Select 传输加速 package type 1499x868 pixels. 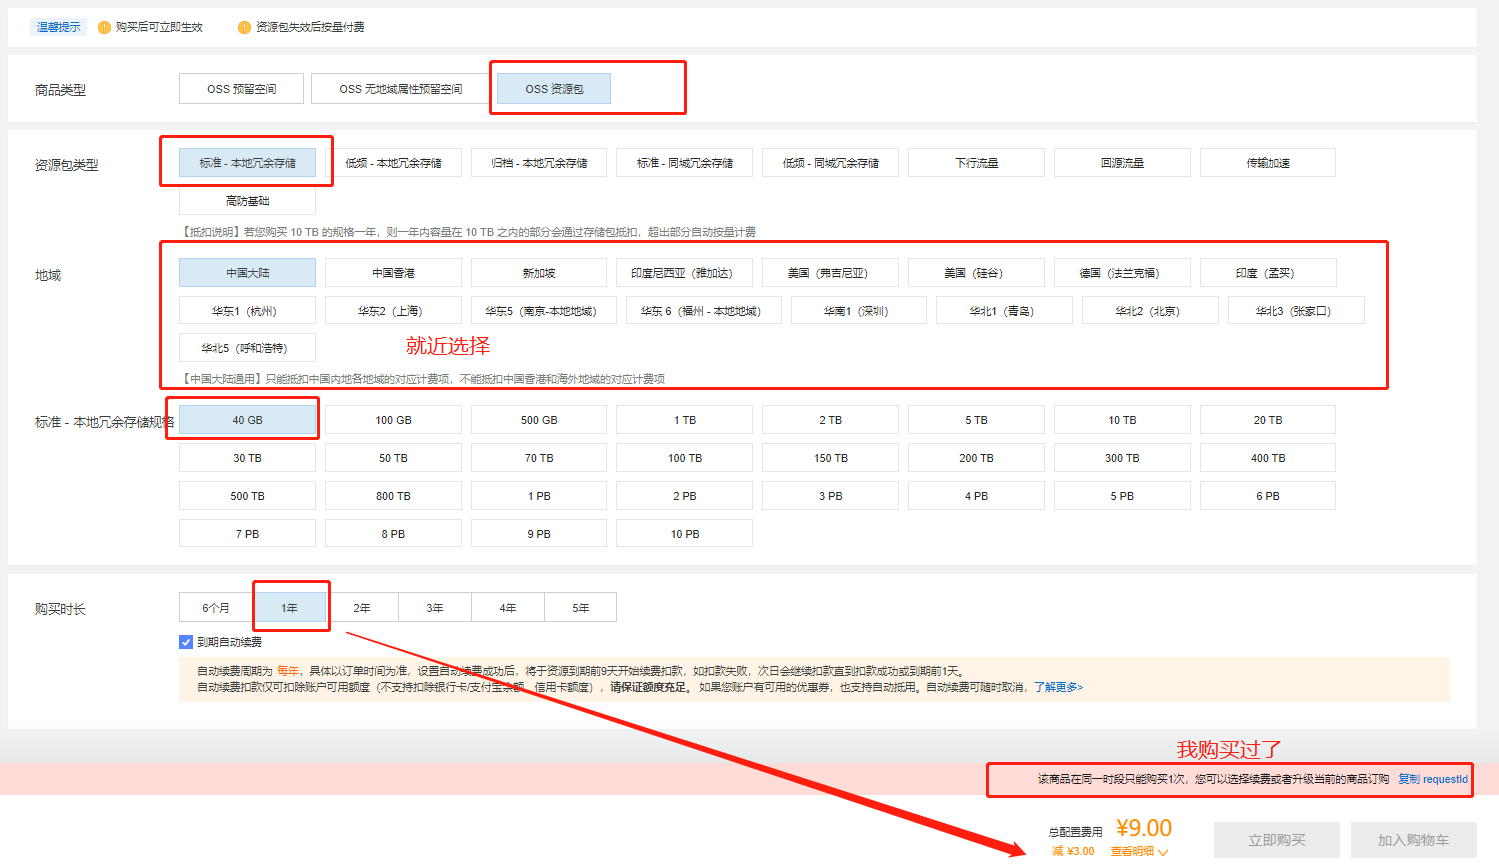1268,163
